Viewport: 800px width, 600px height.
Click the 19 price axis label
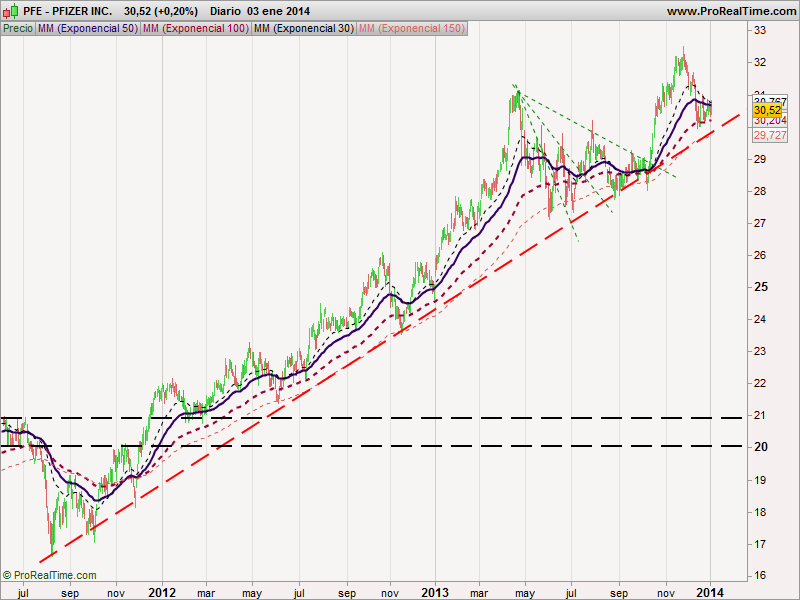760,480
